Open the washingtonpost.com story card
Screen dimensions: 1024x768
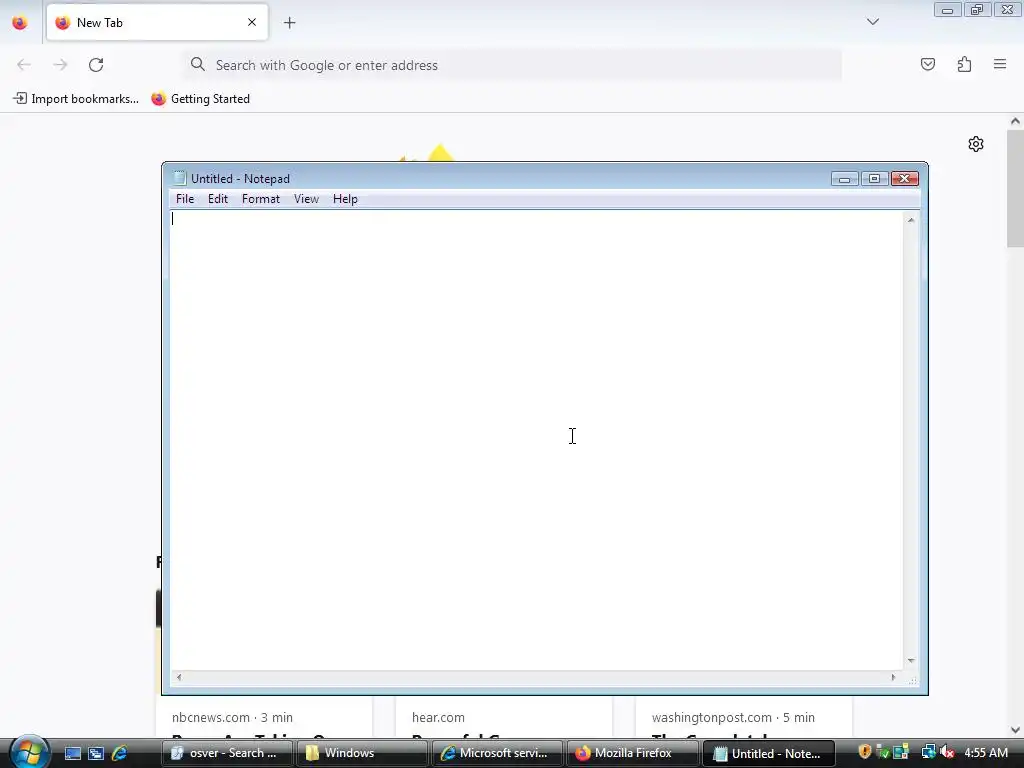coord(744,717)
